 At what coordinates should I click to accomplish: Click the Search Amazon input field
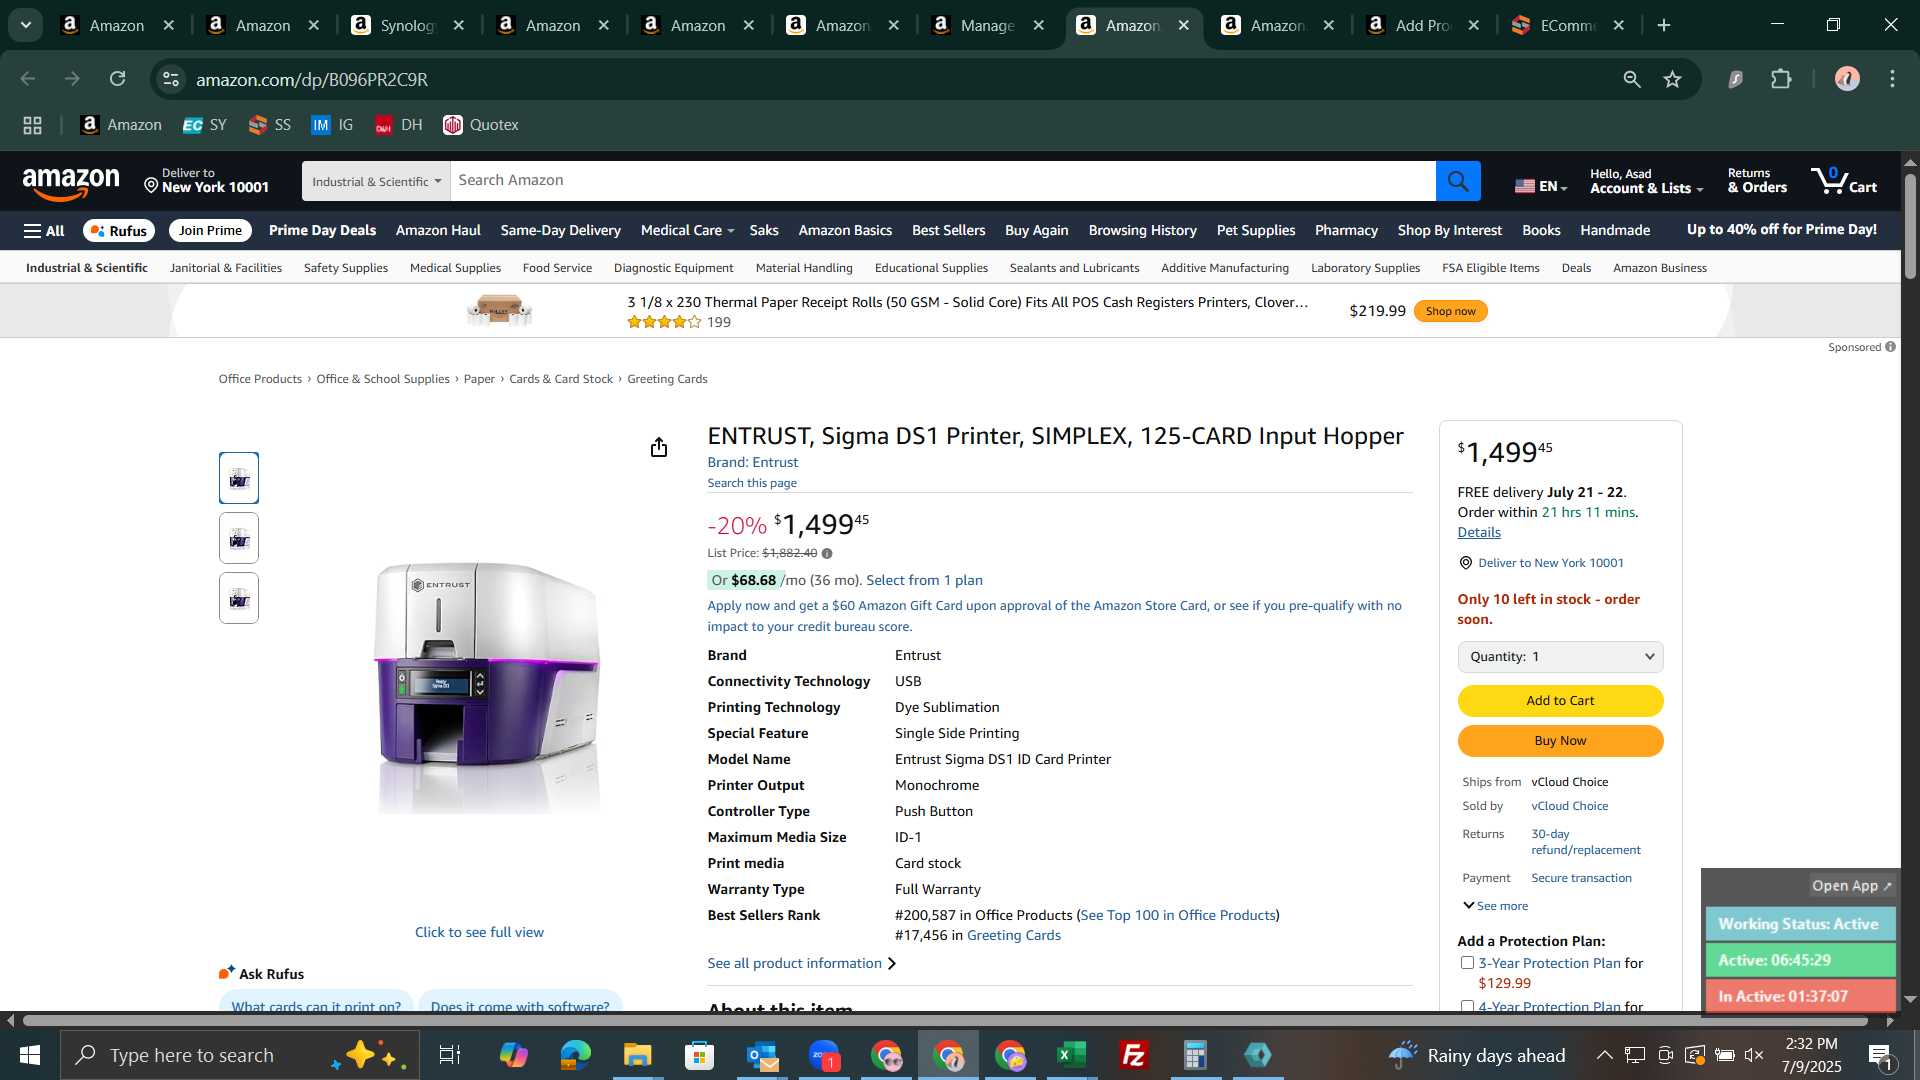(943, 181)
